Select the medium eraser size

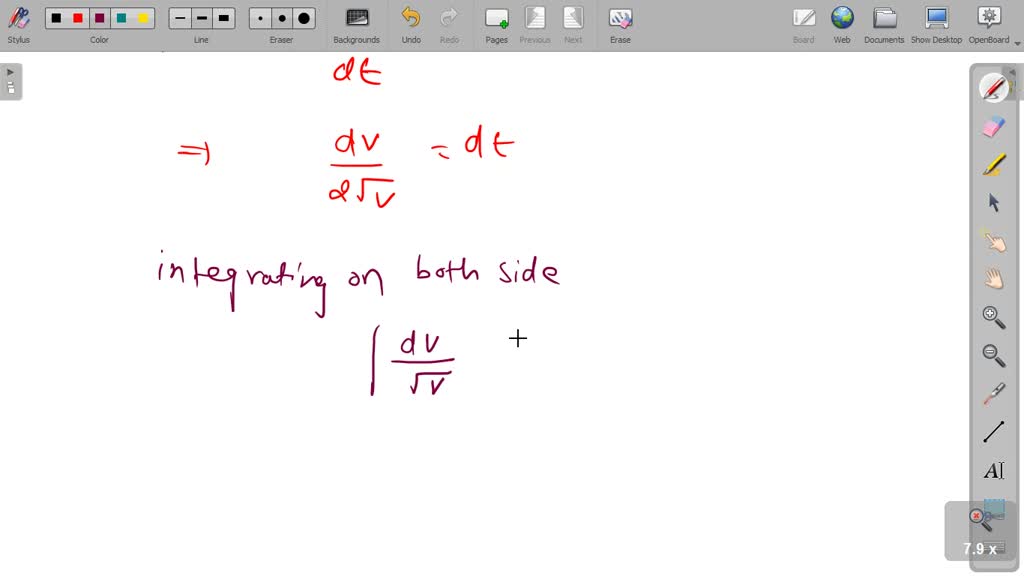pyautogui.click(x=281, y=17)
